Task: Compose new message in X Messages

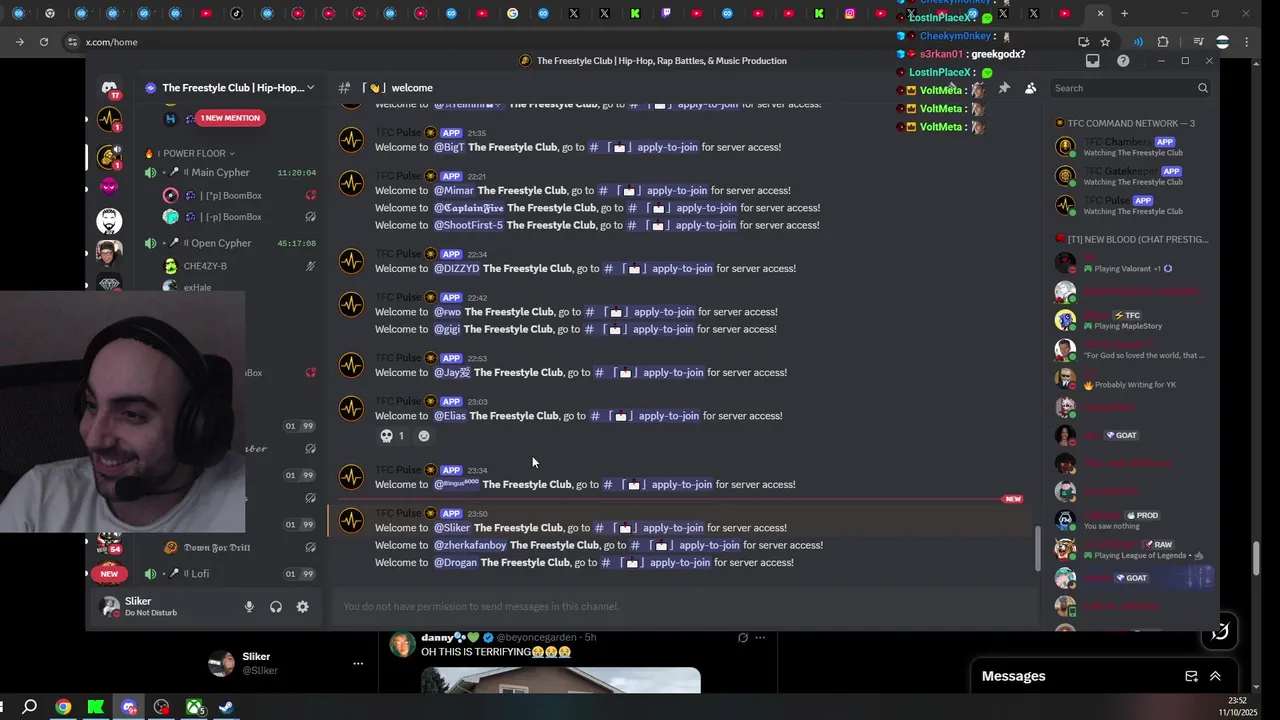Action: tap(1191, 676)
